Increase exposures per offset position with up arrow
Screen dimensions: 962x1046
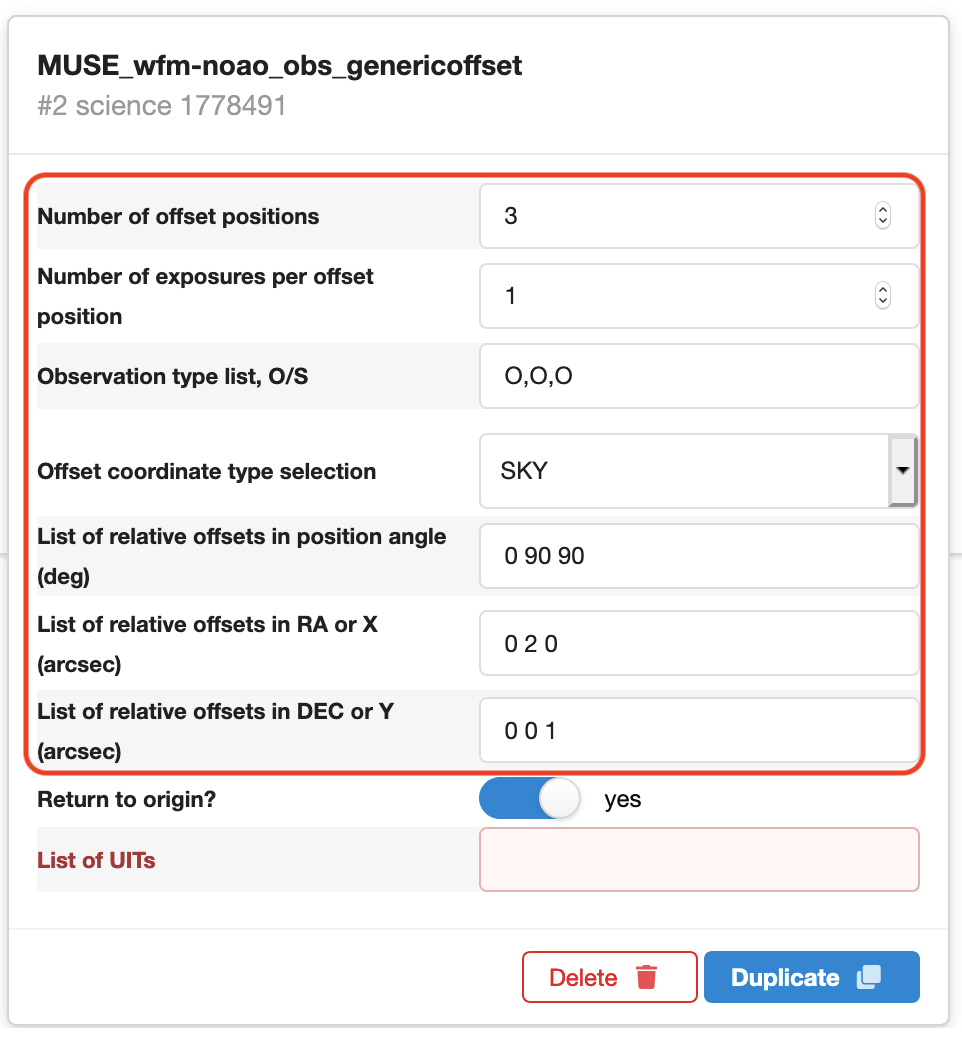click(x=883, y=290)
